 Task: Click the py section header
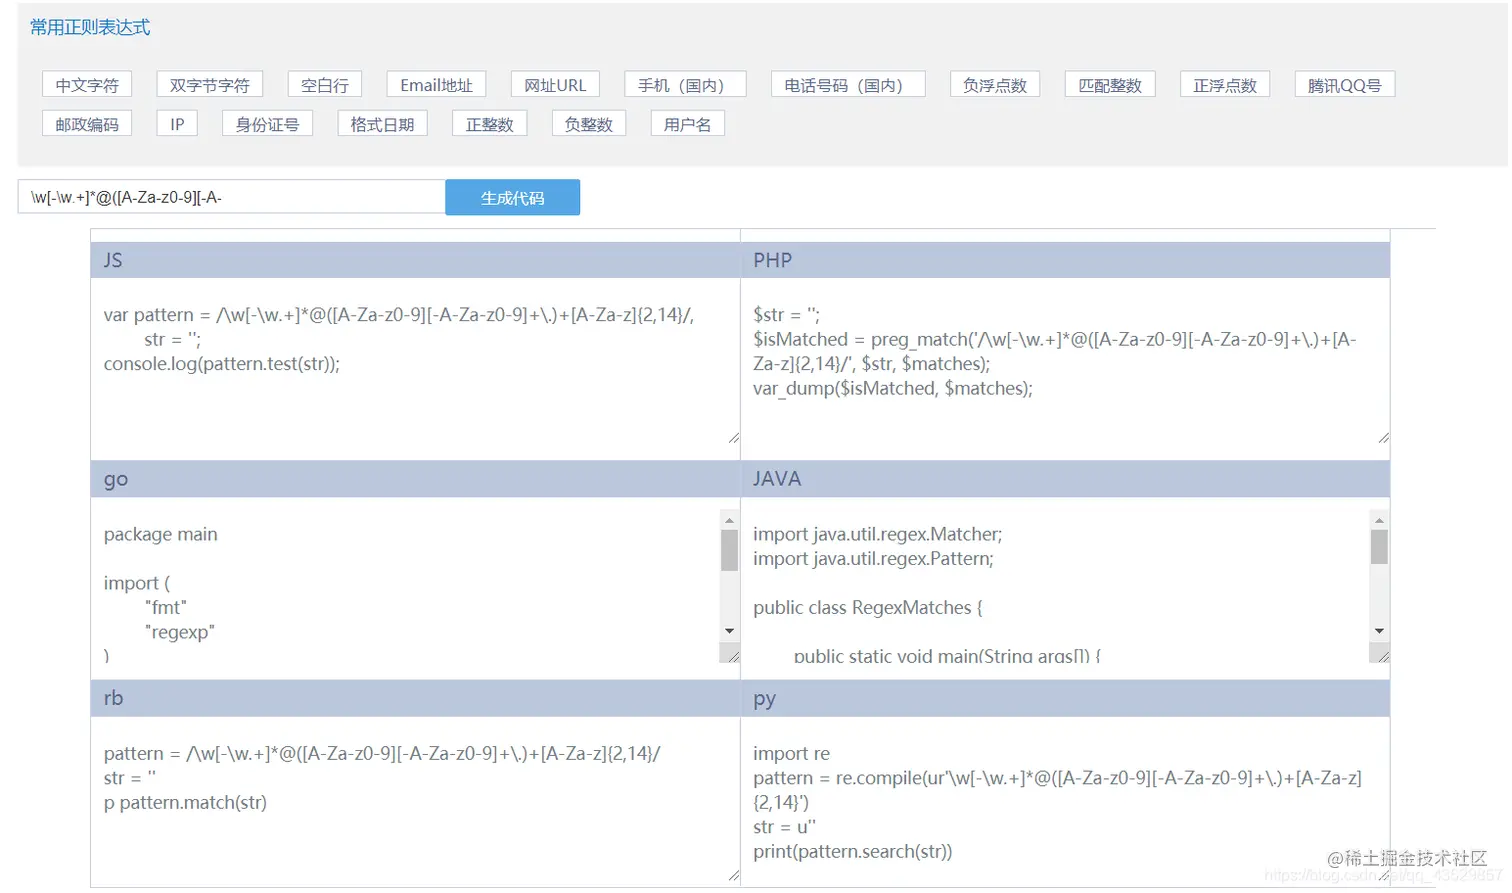pos(1065,698)
